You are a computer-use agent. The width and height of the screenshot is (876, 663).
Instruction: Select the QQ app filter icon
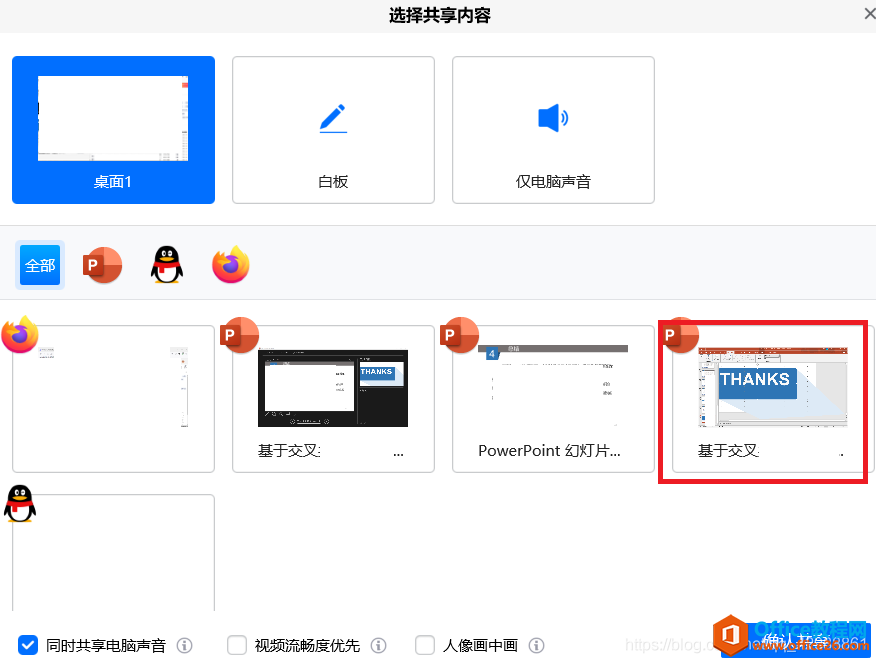(166, 264)
